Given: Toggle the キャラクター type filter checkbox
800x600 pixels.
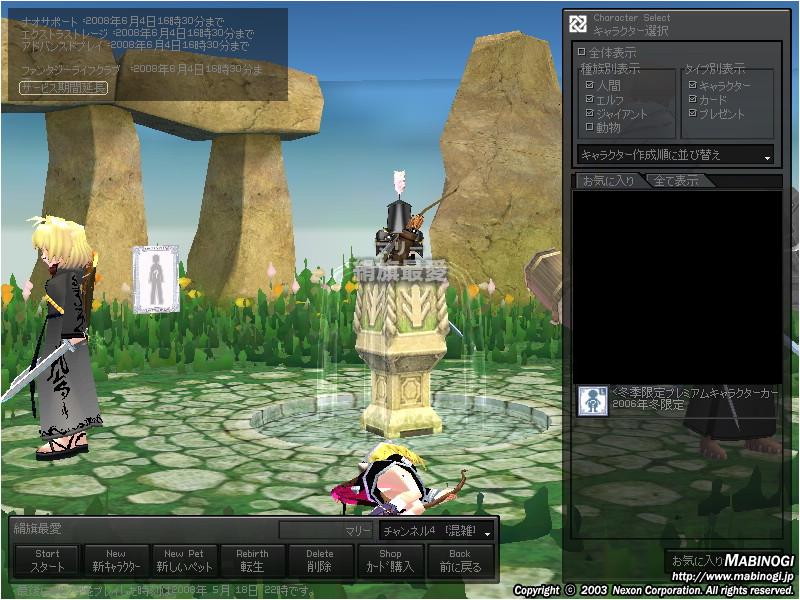Looking at the screenshot, I should click(x=692, y=86).
